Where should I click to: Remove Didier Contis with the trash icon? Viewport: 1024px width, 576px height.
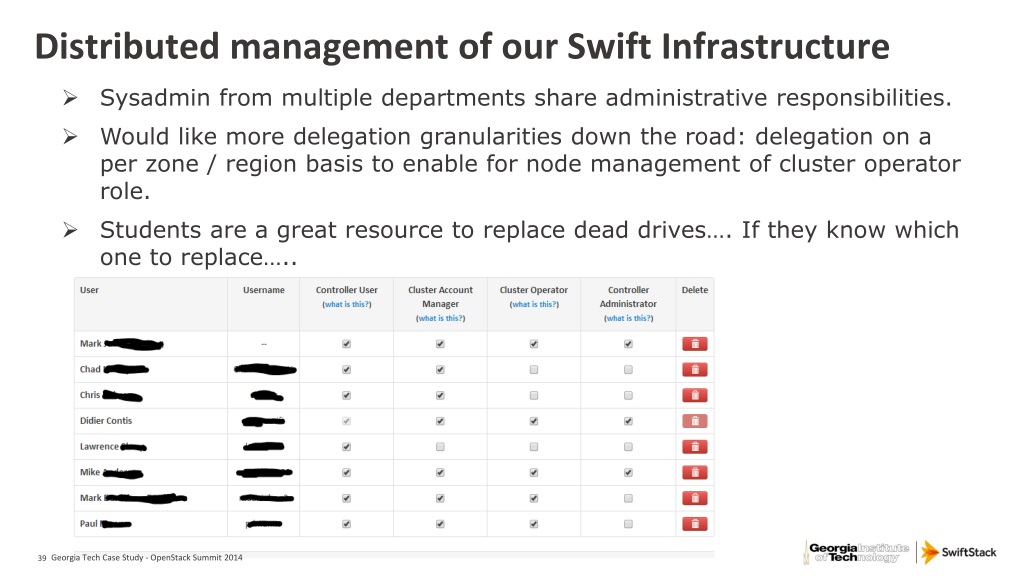tap(694, 421)
